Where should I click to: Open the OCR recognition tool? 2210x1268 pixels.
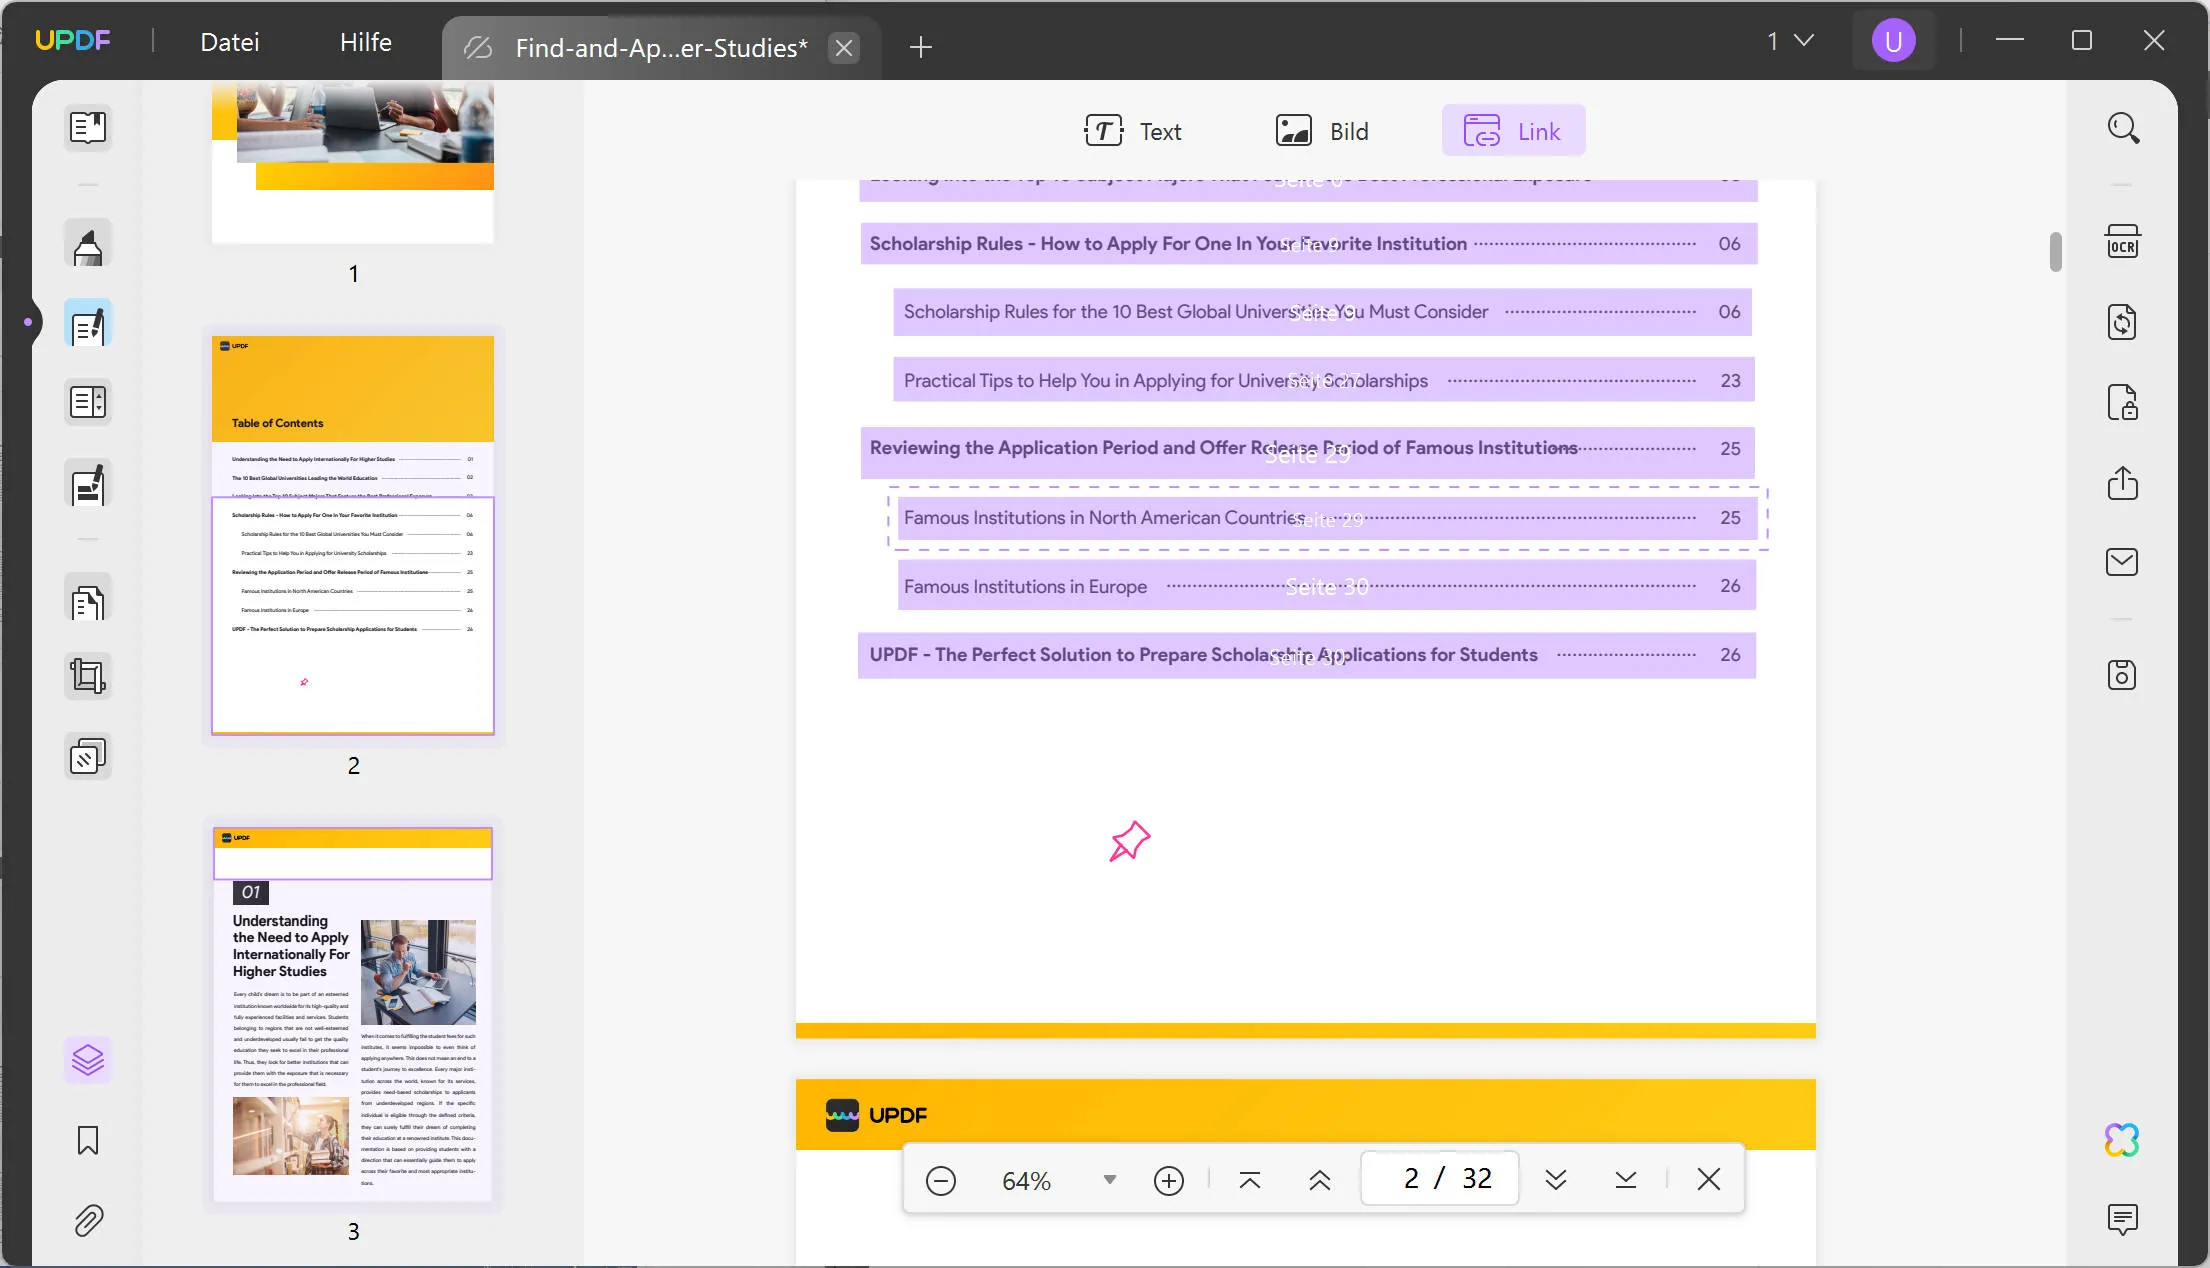(x=2122, y=243)
